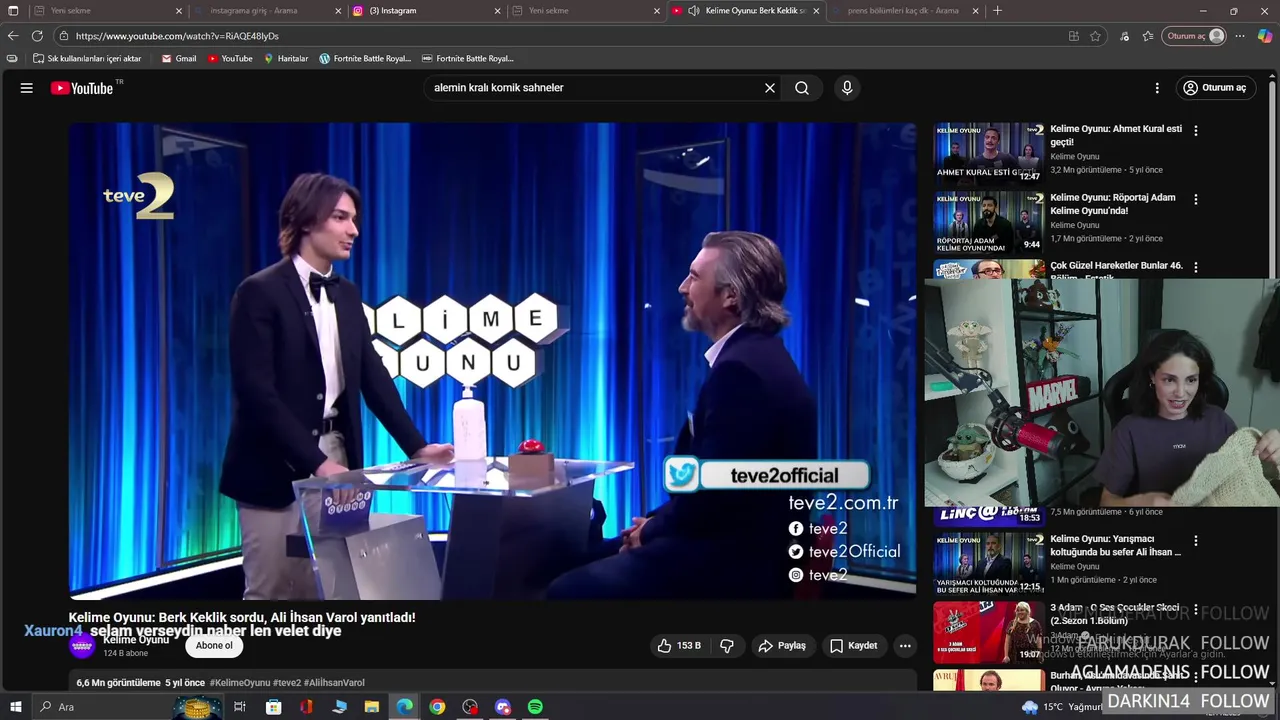View site information lock icon
The image size is (1280, 720).
pos(64,36)
